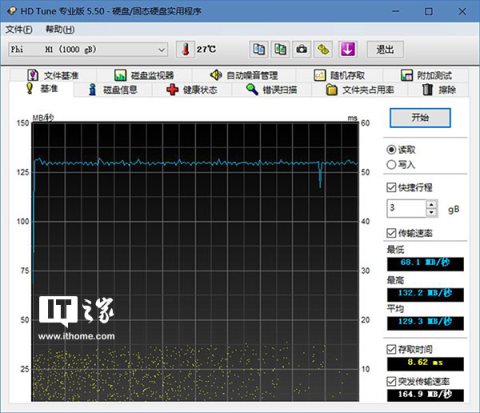480x413 pixels.
Task: Click the purple download arrow icon
Action: (348, 49)
